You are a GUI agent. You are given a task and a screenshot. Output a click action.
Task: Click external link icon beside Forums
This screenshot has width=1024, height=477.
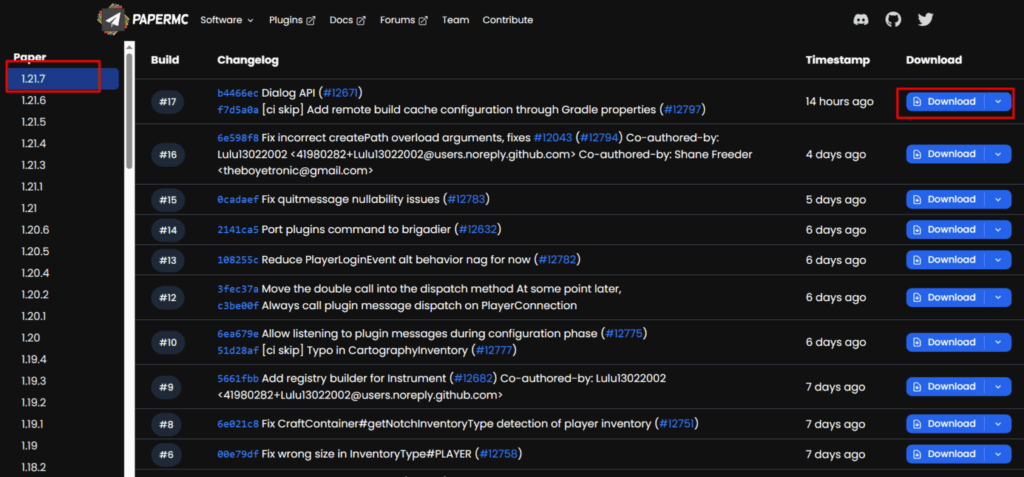click(423, 20)
